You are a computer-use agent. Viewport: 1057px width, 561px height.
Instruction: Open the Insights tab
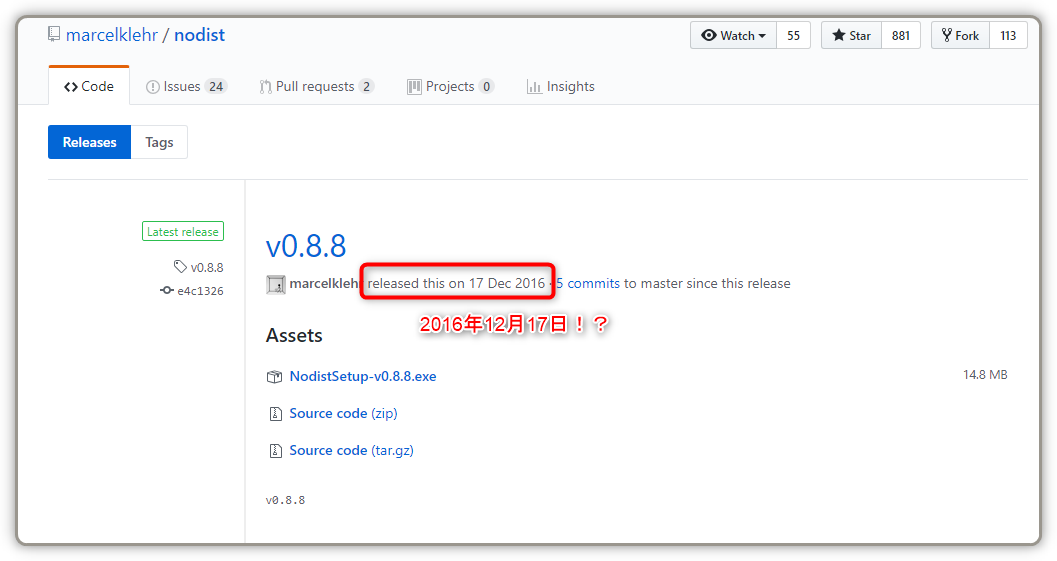561,86
